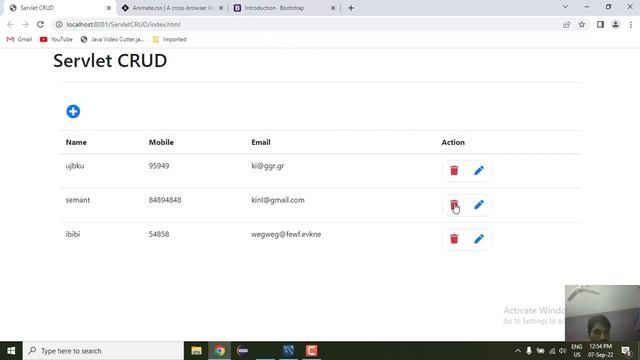Open the Imported bookmarks folder

(x=169, y=39)
